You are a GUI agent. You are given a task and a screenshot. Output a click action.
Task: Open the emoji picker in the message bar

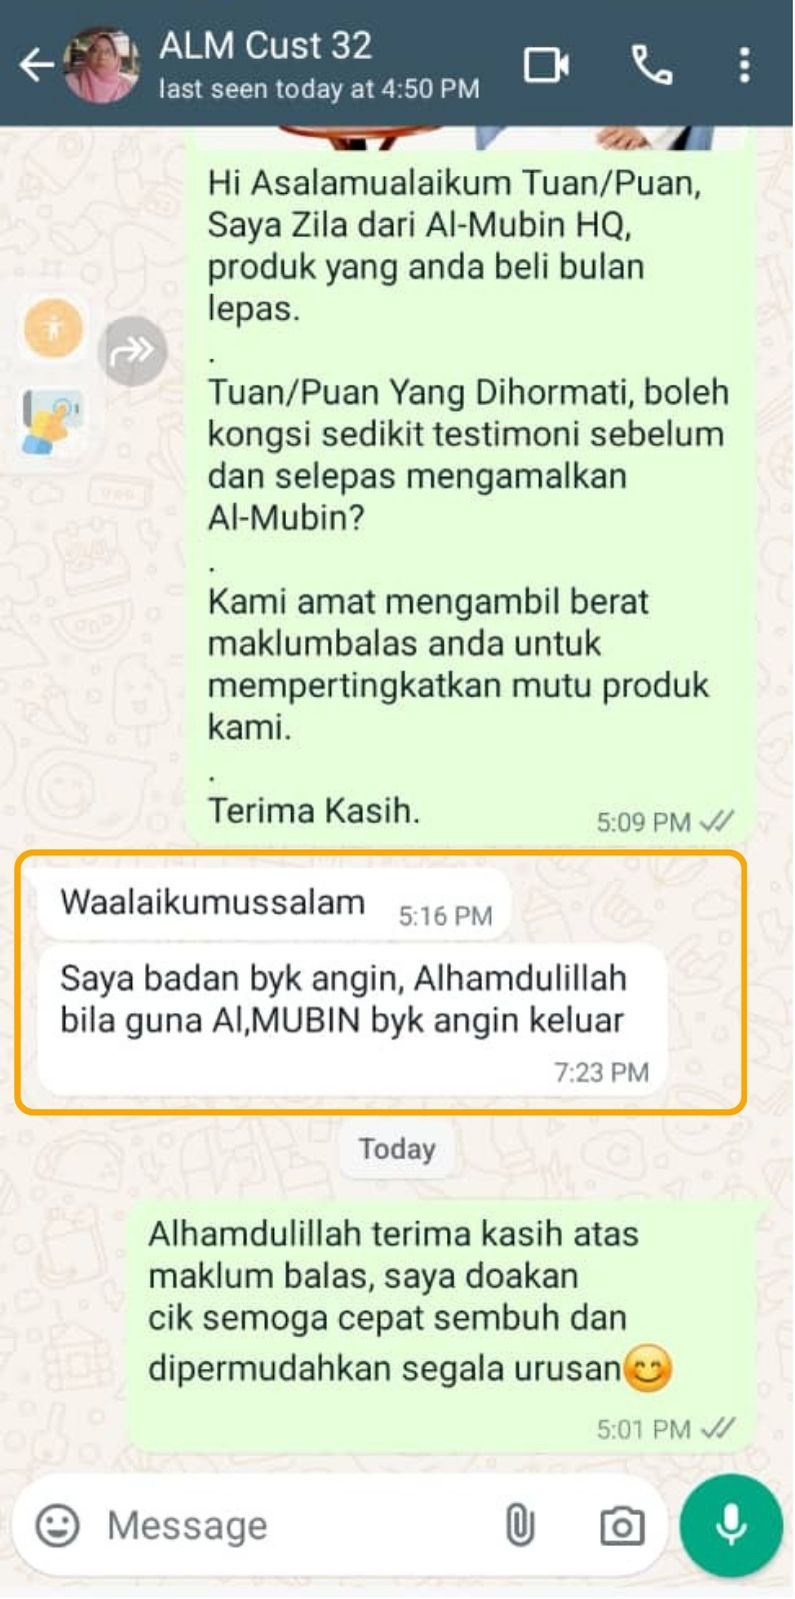58,1526
